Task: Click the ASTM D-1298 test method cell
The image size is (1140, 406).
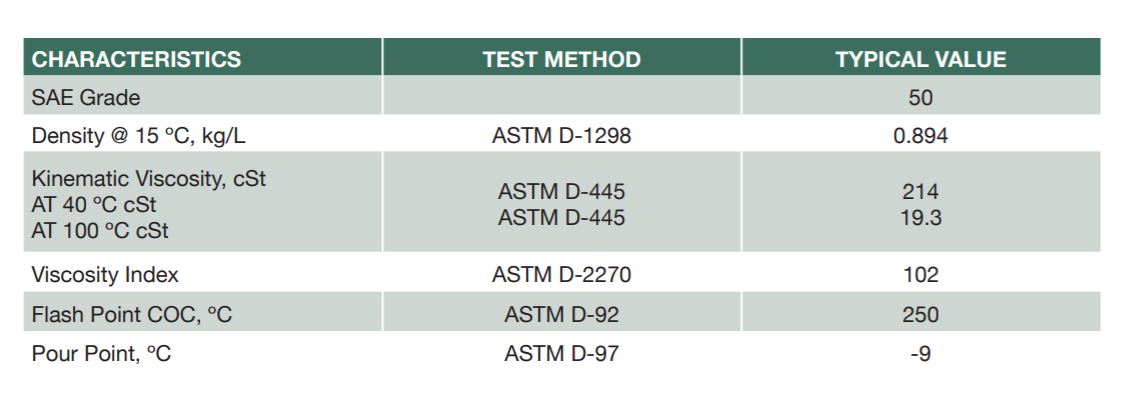Action: (x=561, y=135)
